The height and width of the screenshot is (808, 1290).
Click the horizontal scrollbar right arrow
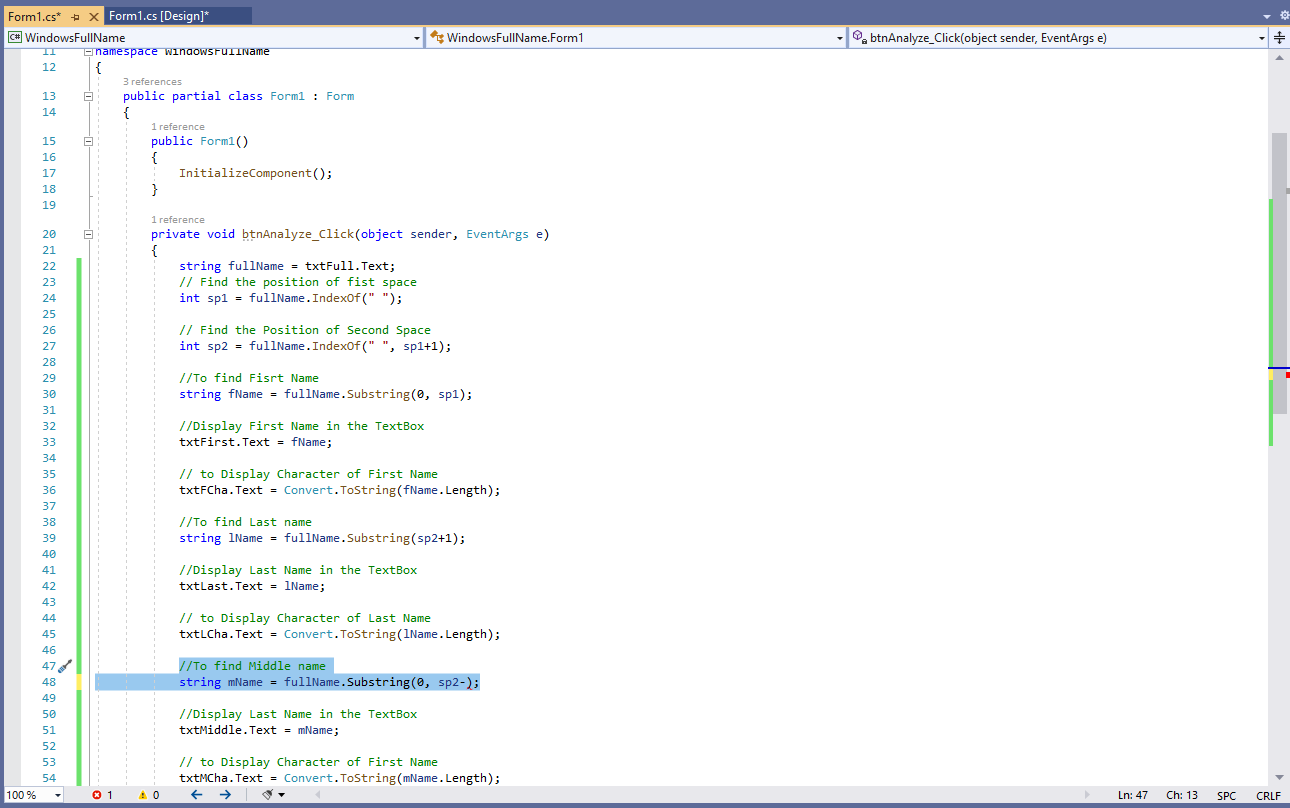[1089, 795]
